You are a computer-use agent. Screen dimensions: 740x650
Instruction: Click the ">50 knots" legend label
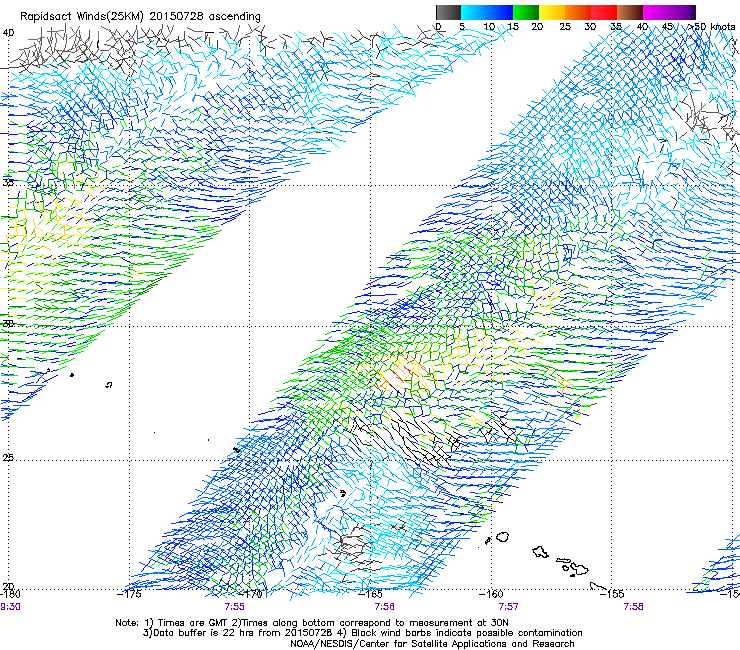(x=712, y=27)
